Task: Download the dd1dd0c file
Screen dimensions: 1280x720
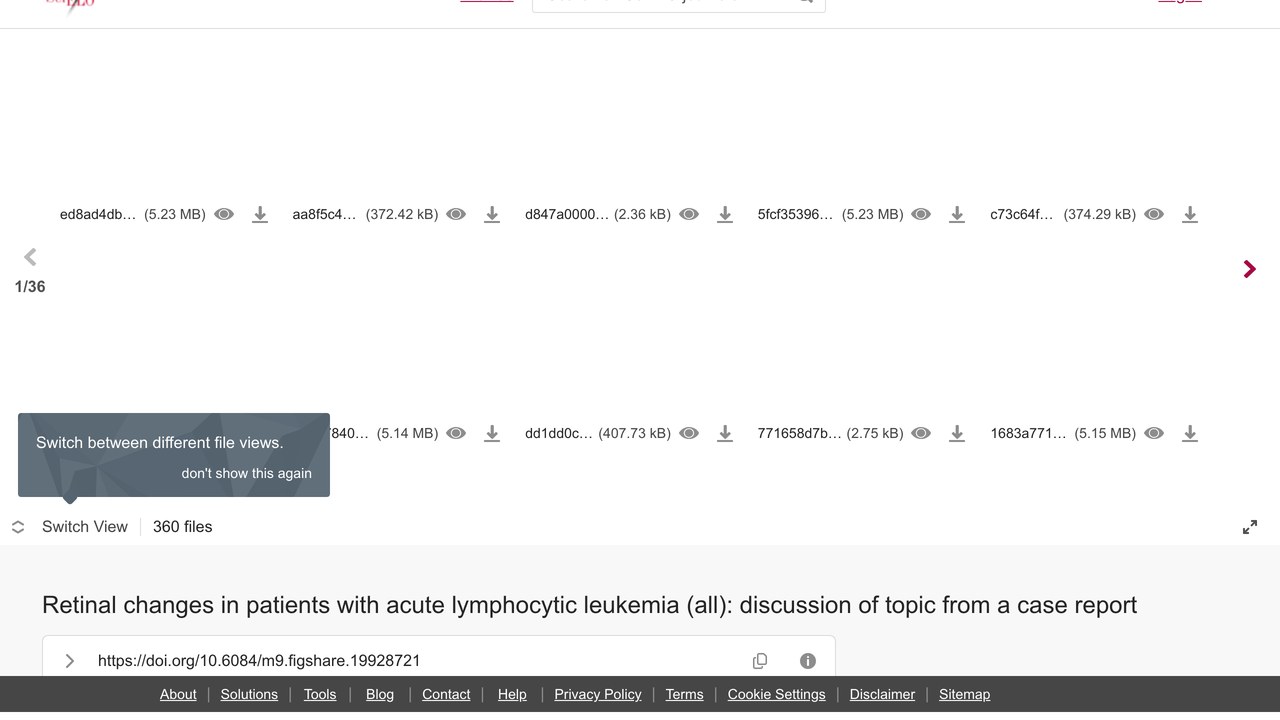Action: click(x=725, y=433)
